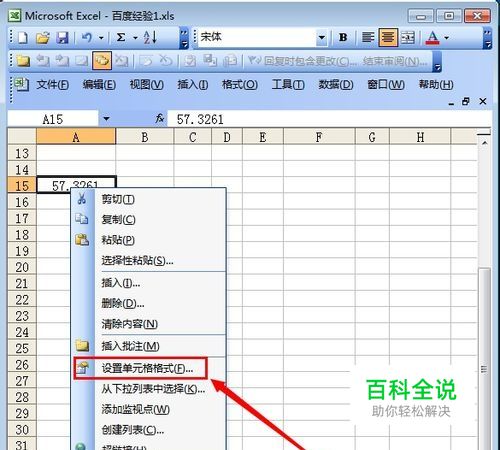
Task: Click the vertical scrollbar up arrow
Action: [x=484, y=143]
